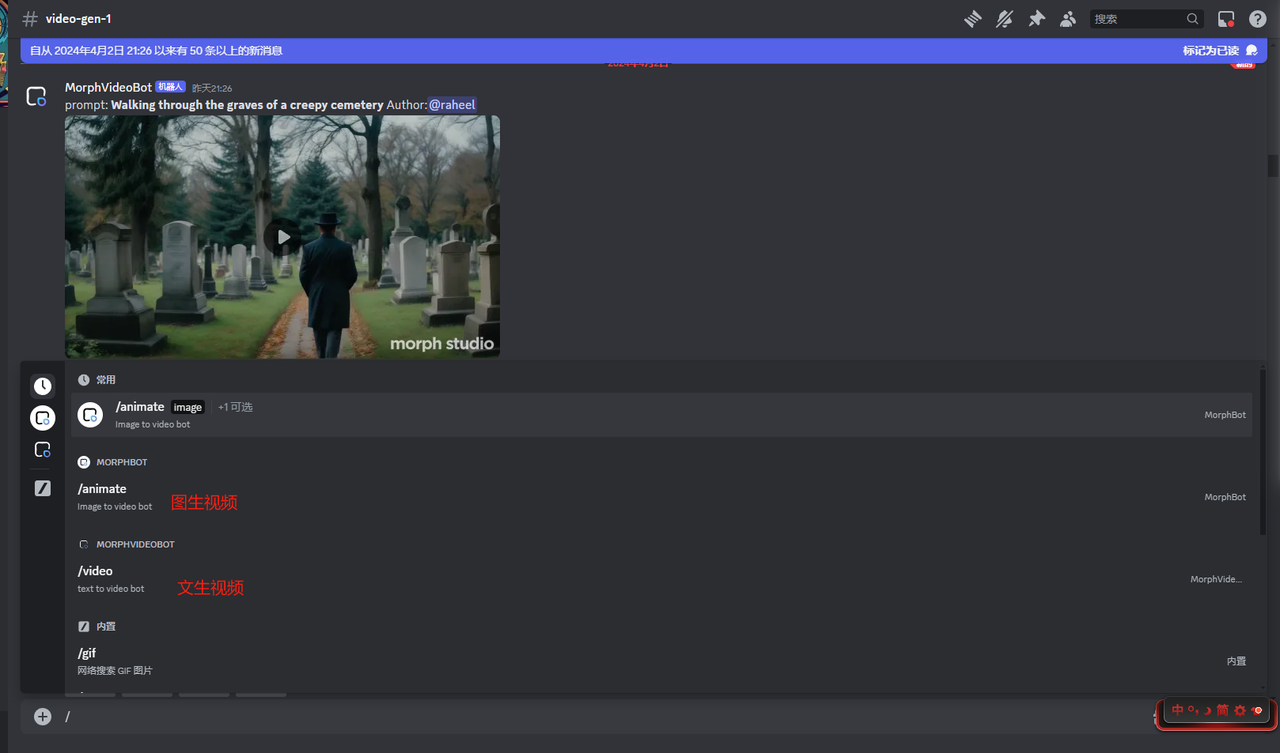Open the inbox icon with red dot
This screenshot has width=1280, height=753.
pos(1226,19)
